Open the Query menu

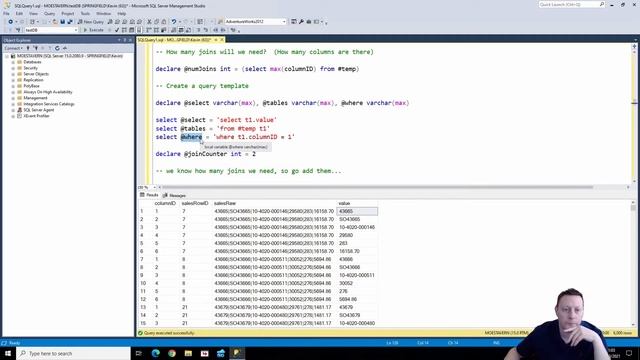(x=49, y=13)
